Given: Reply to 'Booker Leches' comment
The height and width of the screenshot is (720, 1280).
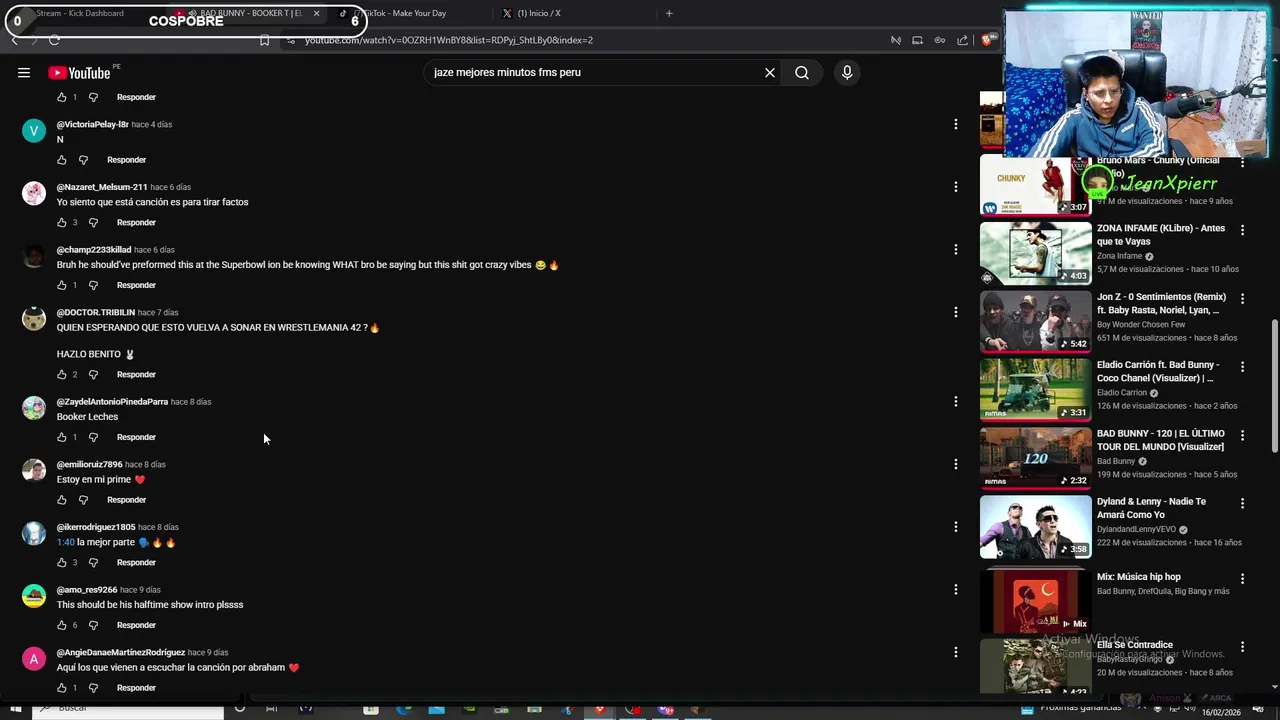Looking at the screenshot, I should click(136, 437).
